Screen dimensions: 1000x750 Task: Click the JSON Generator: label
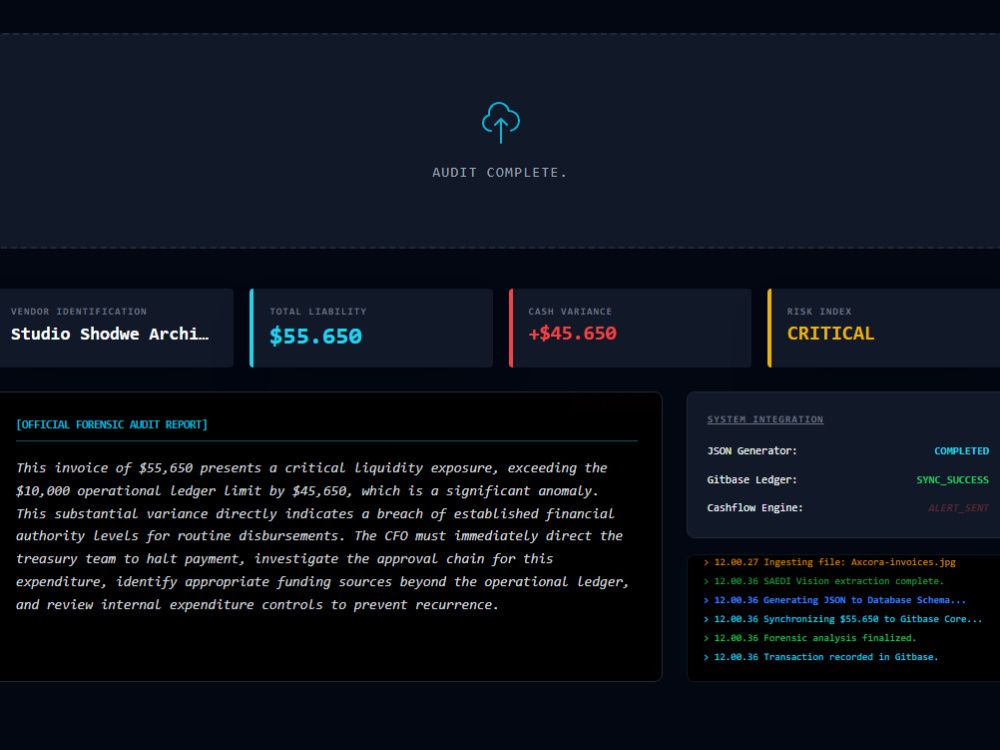pos(751,451)
